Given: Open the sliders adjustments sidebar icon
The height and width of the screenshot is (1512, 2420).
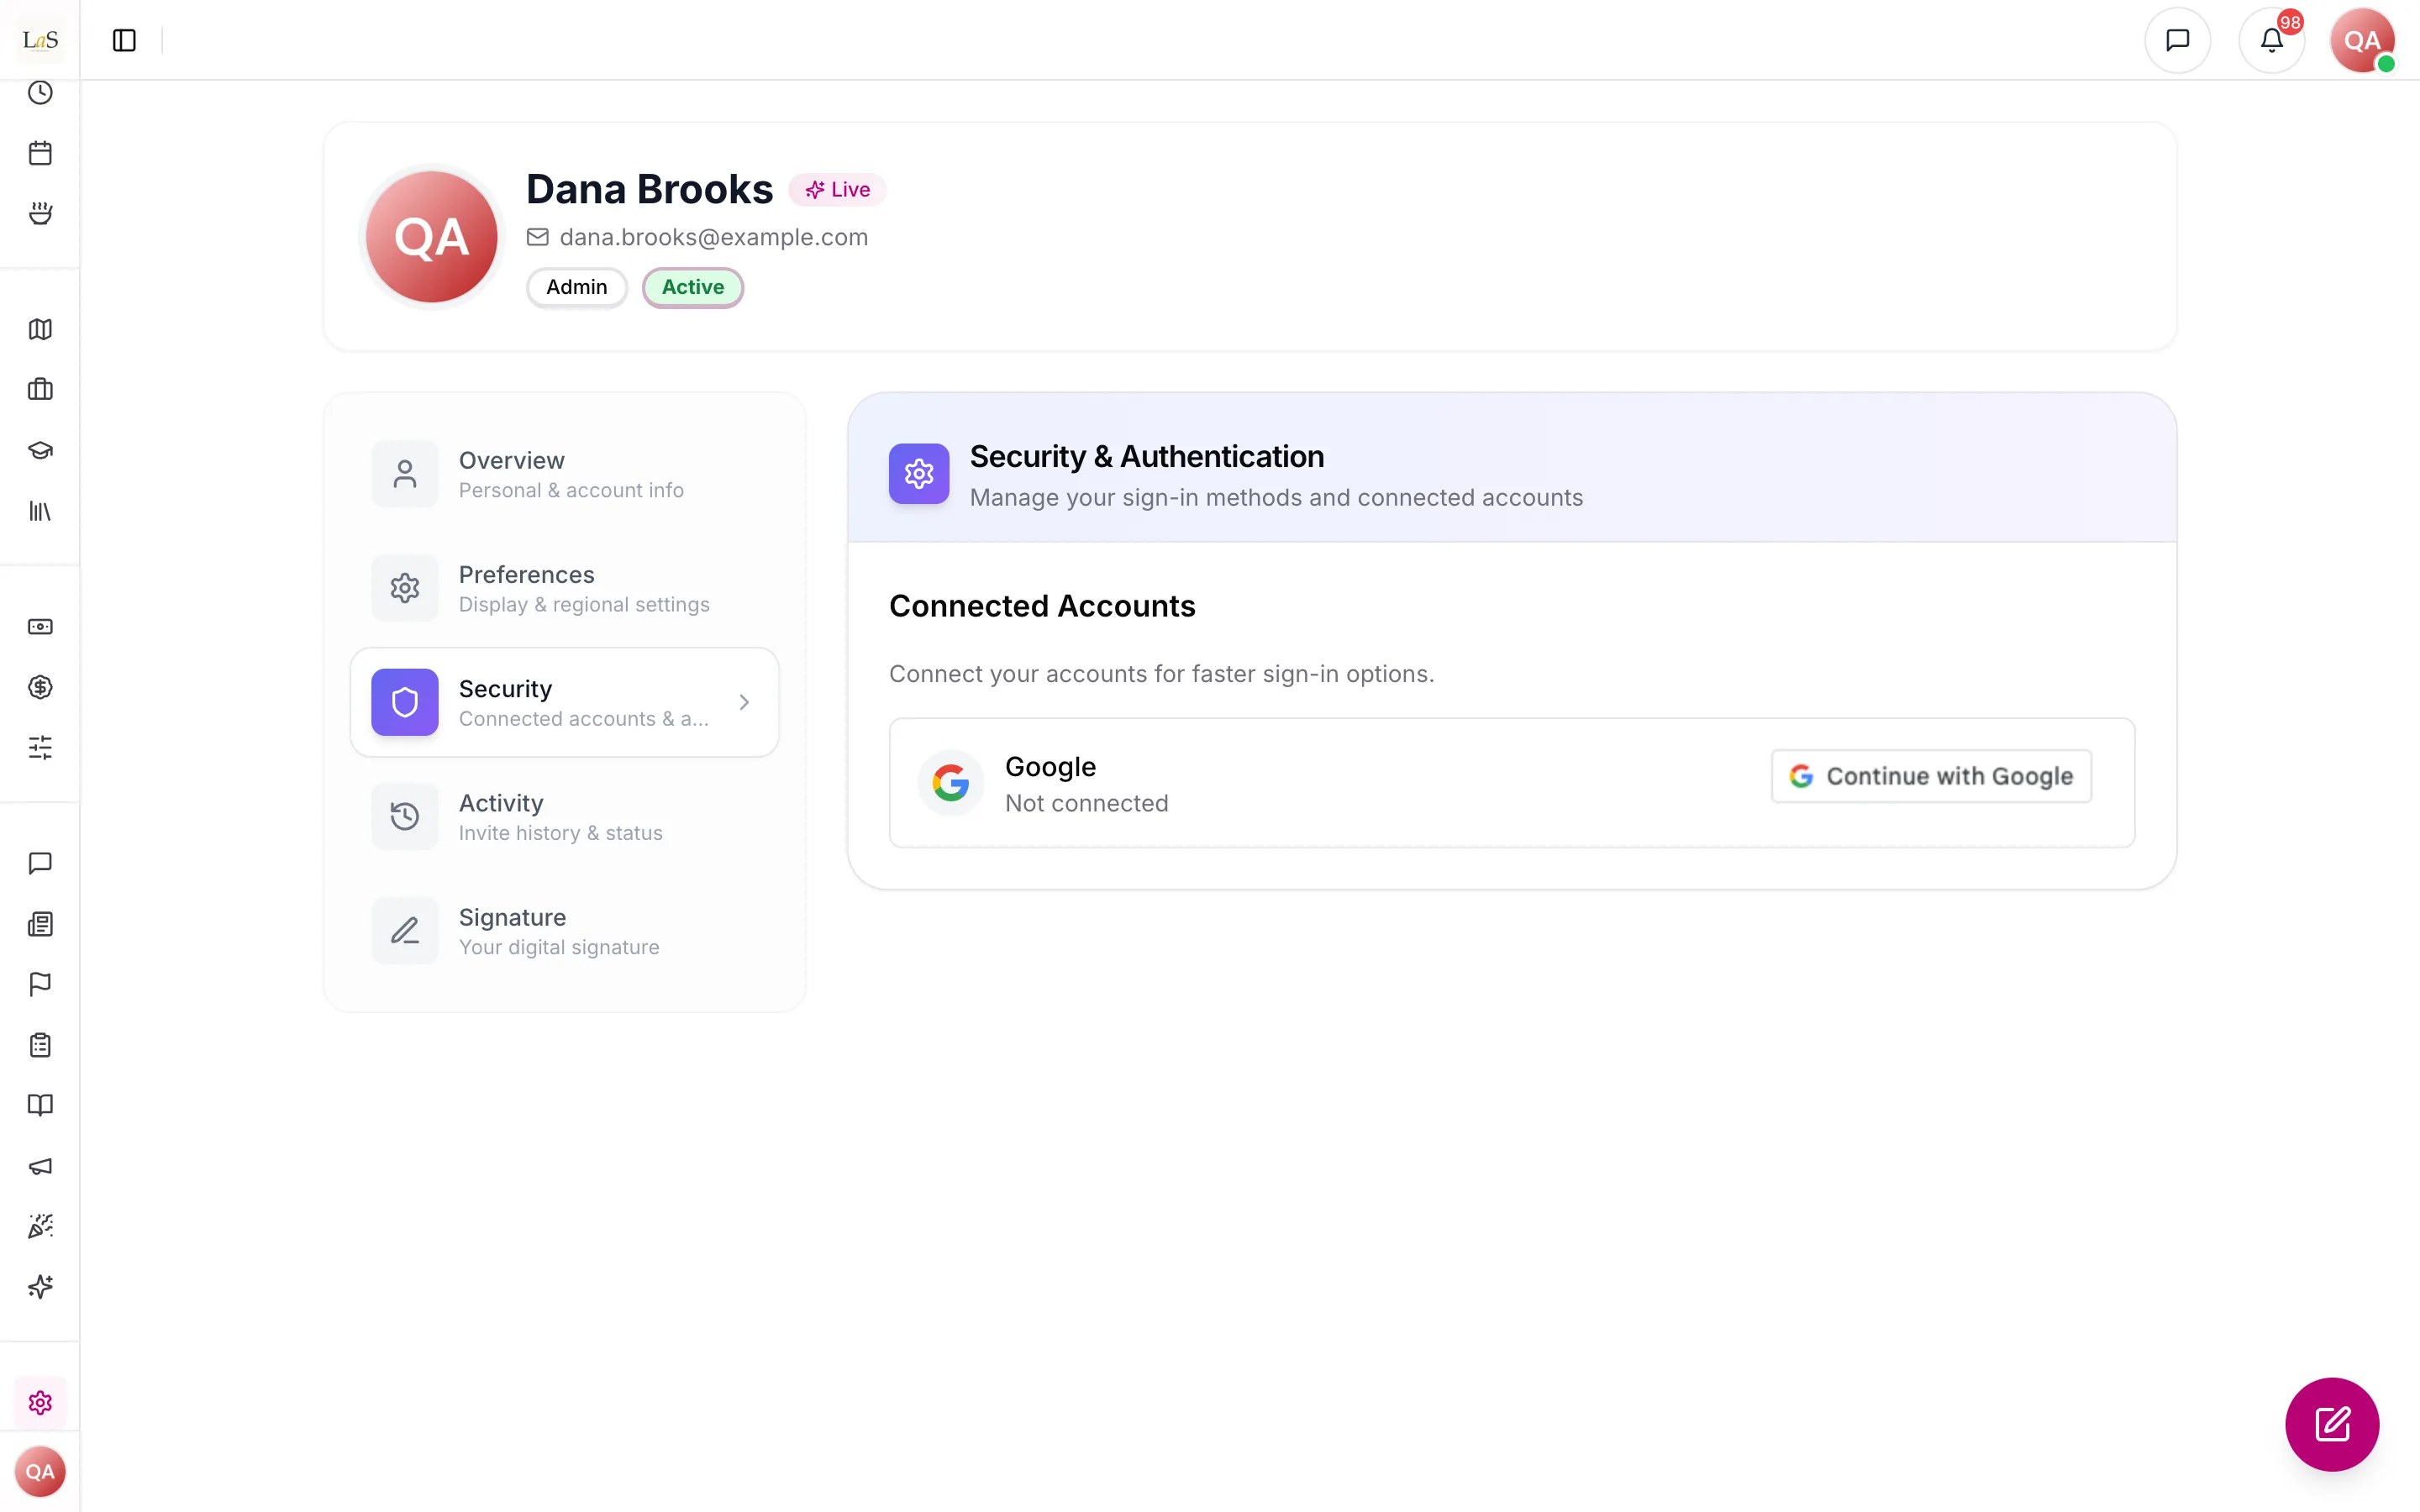Looking at the screenshot, I should [40, 747].
